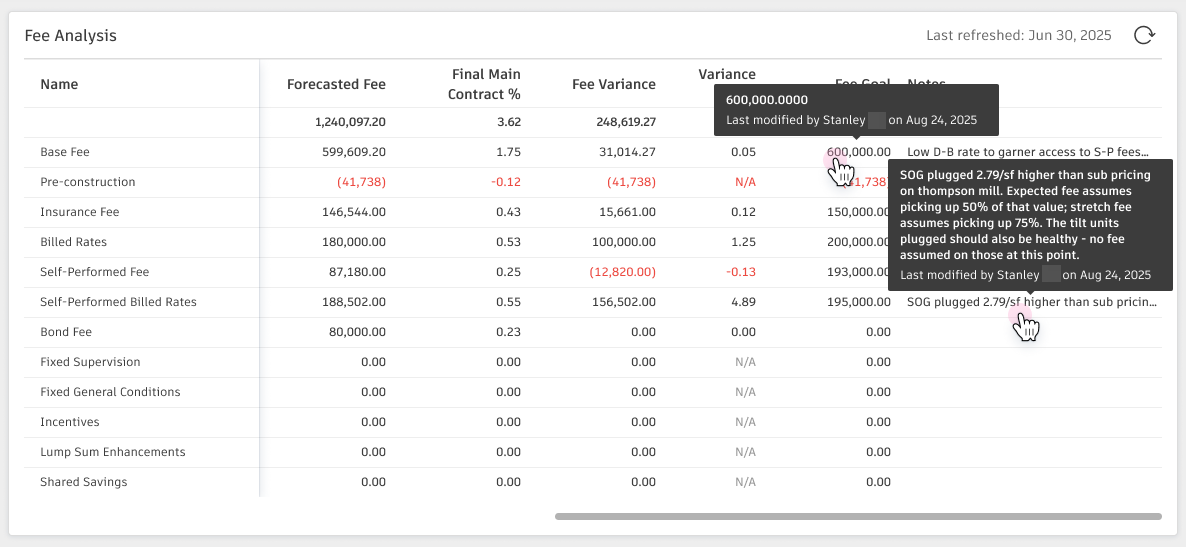This screenshot has width=1186, height=547.
Task: Click Self-Performed Fee goal 193,000.00
Action: tap(858, 272)
